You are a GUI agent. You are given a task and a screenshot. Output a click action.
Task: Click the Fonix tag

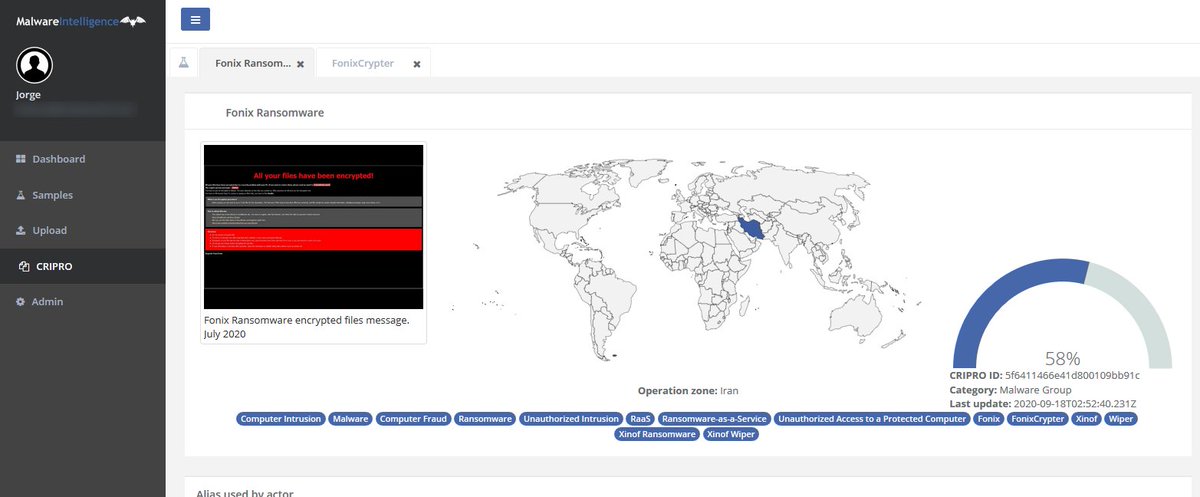(989, 419)
